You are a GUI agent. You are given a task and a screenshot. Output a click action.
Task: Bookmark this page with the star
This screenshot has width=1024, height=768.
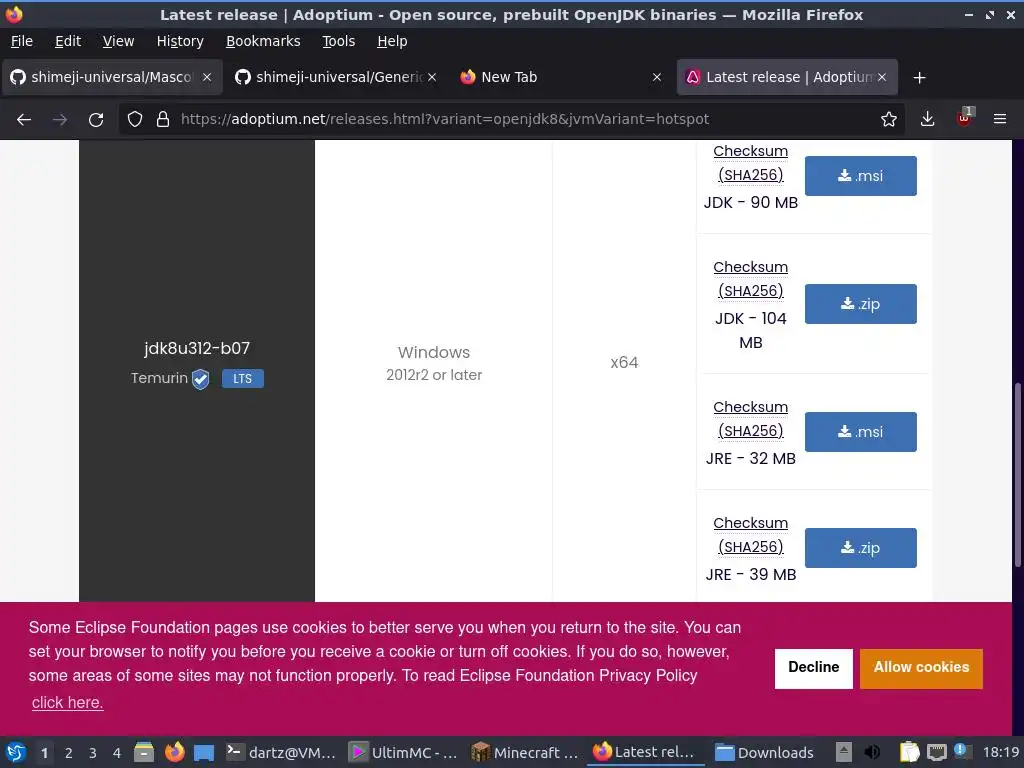click(x=888, y=120)
